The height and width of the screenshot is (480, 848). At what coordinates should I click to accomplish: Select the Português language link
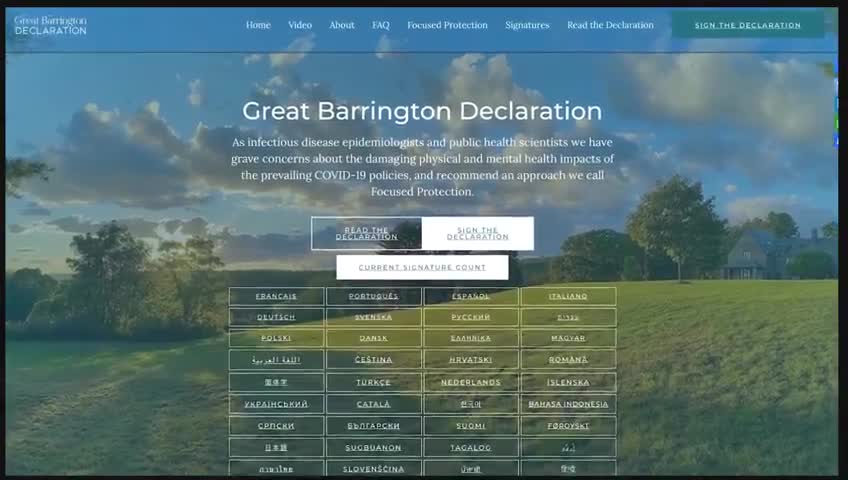pyautogui.click(x=374, y=296)
